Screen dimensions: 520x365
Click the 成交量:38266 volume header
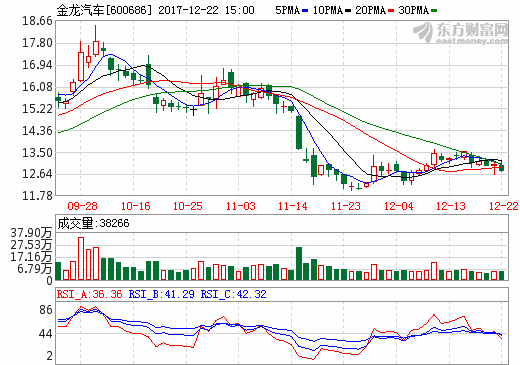pos(93,223)
